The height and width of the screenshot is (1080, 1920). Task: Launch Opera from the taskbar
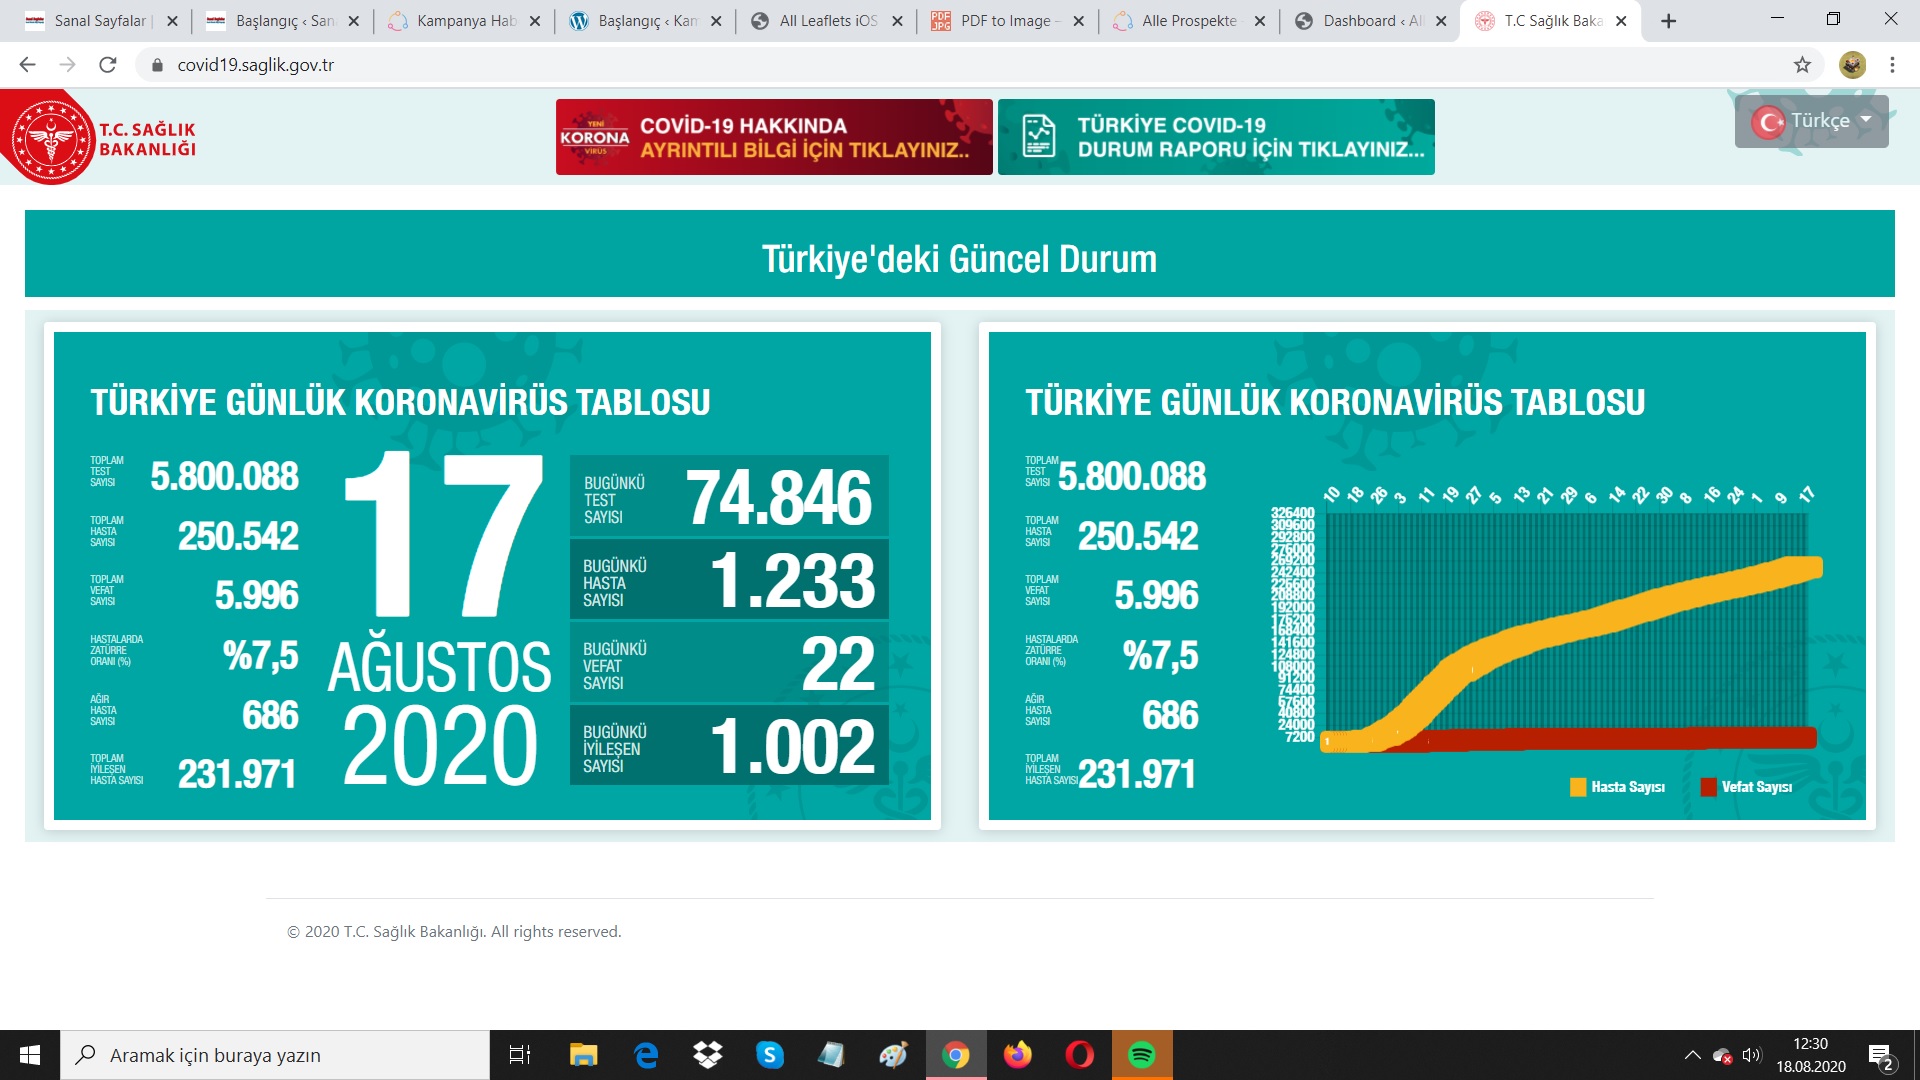(x=1079, y=1055)
